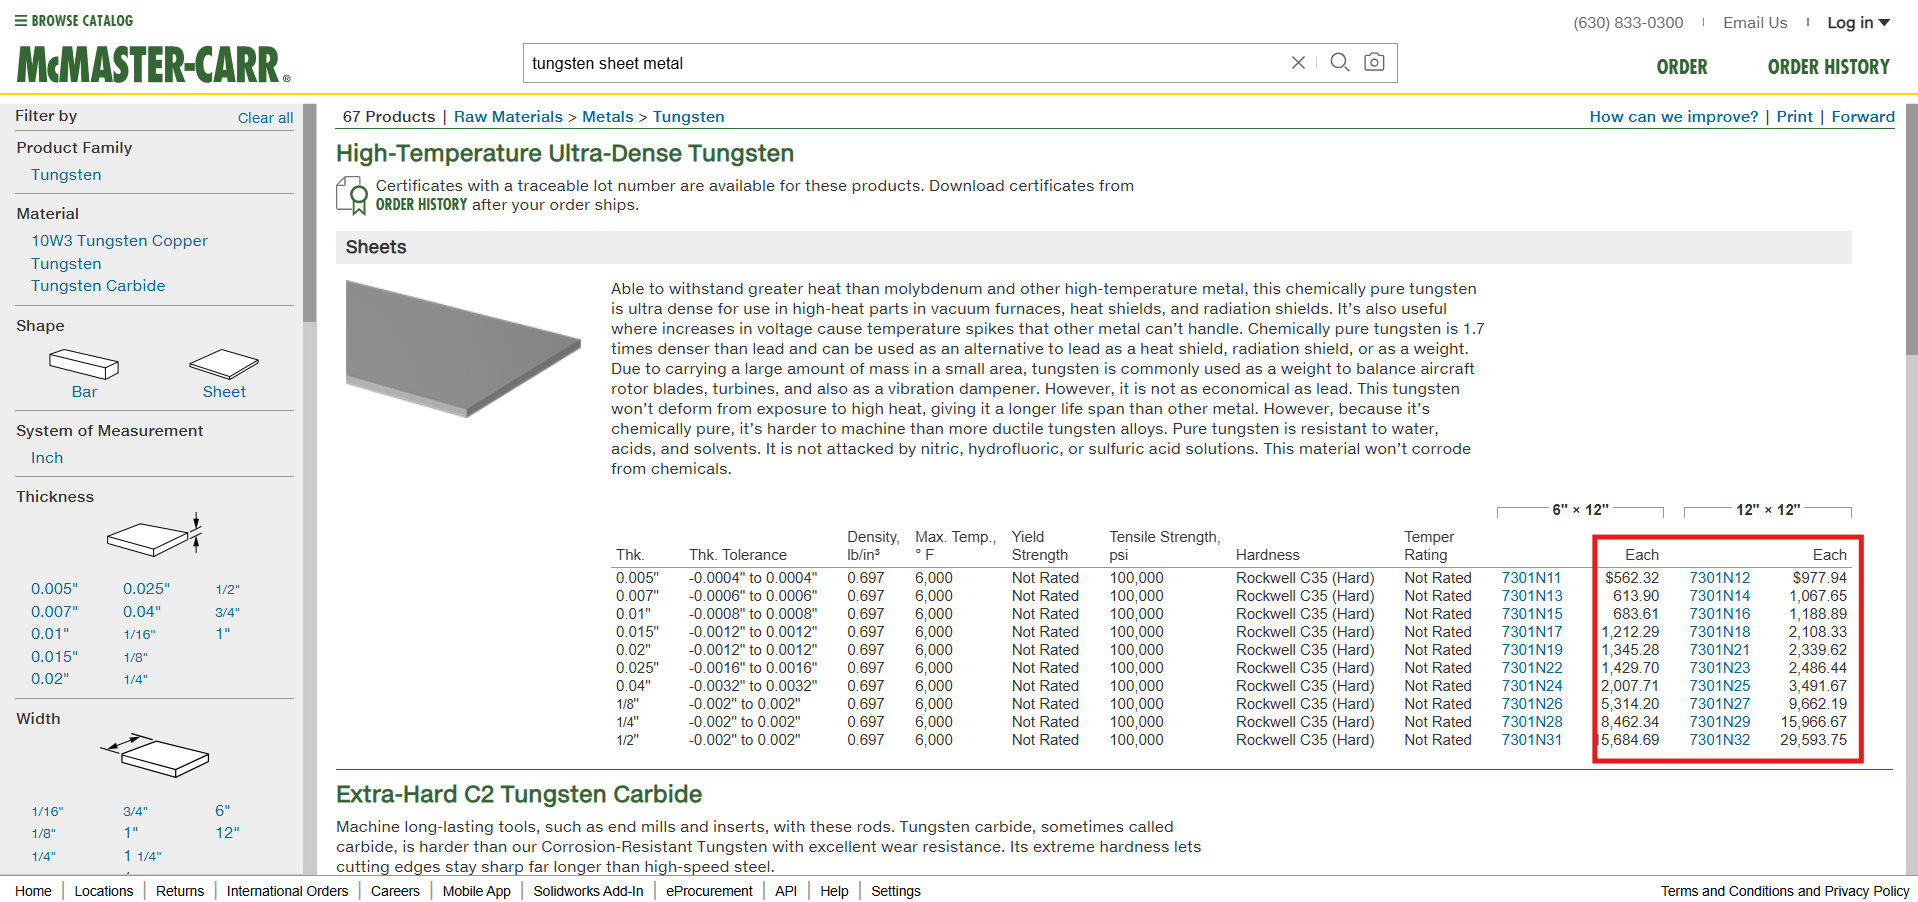Click the Print link
This screenshot has width=1918, height=902.
tap(1794, 117)
